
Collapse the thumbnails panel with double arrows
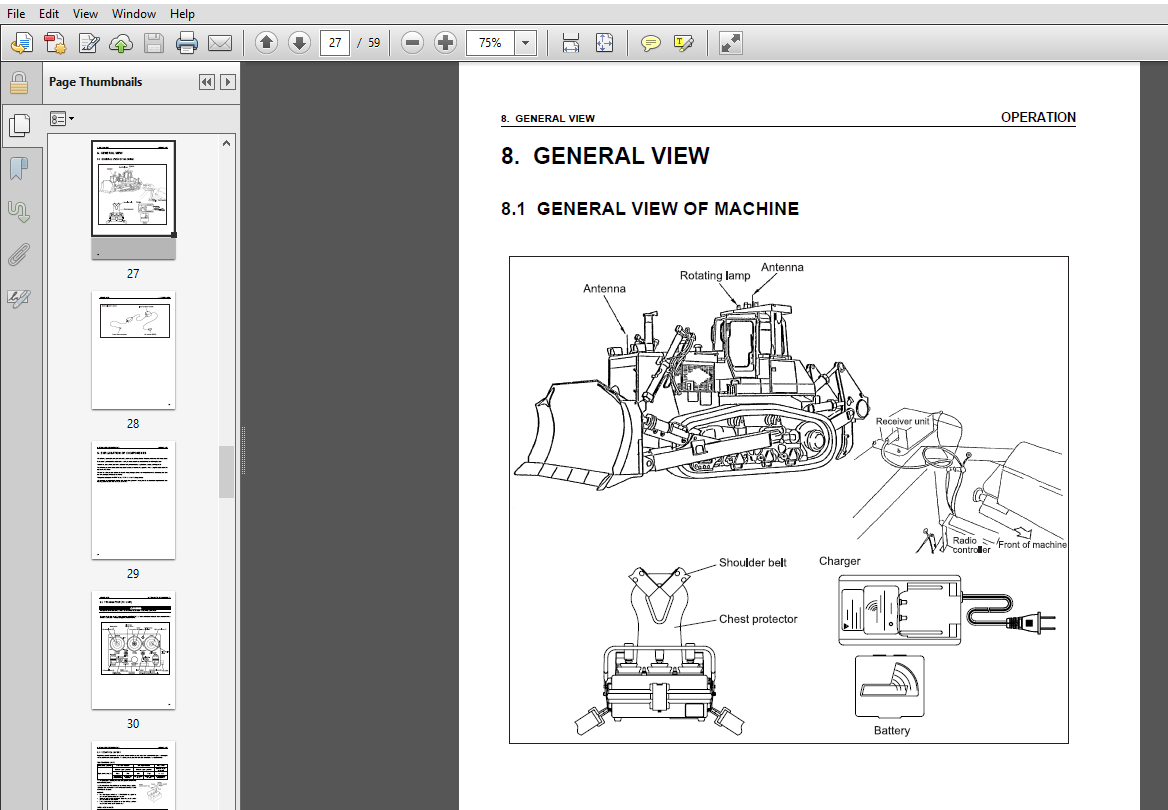tap(206, 82)
